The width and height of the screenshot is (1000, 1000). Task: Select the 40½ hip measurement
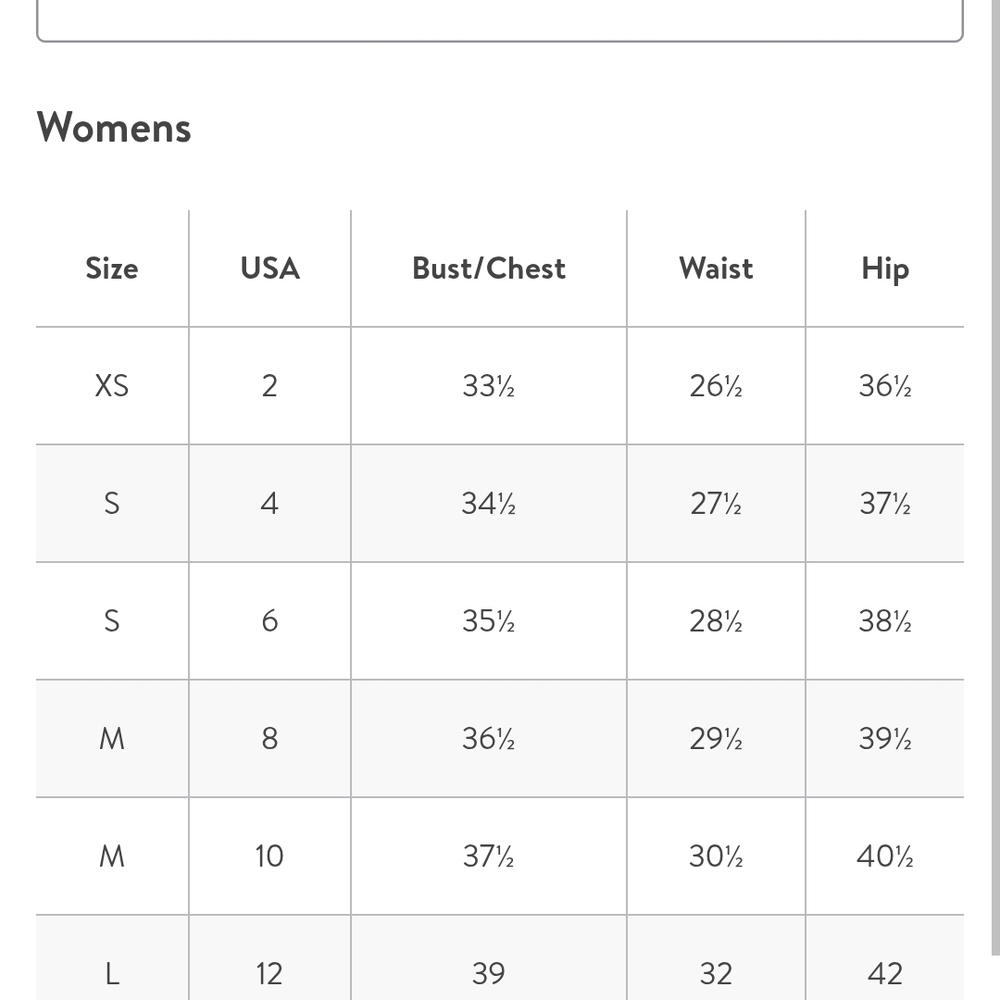[x=885, y=856]
